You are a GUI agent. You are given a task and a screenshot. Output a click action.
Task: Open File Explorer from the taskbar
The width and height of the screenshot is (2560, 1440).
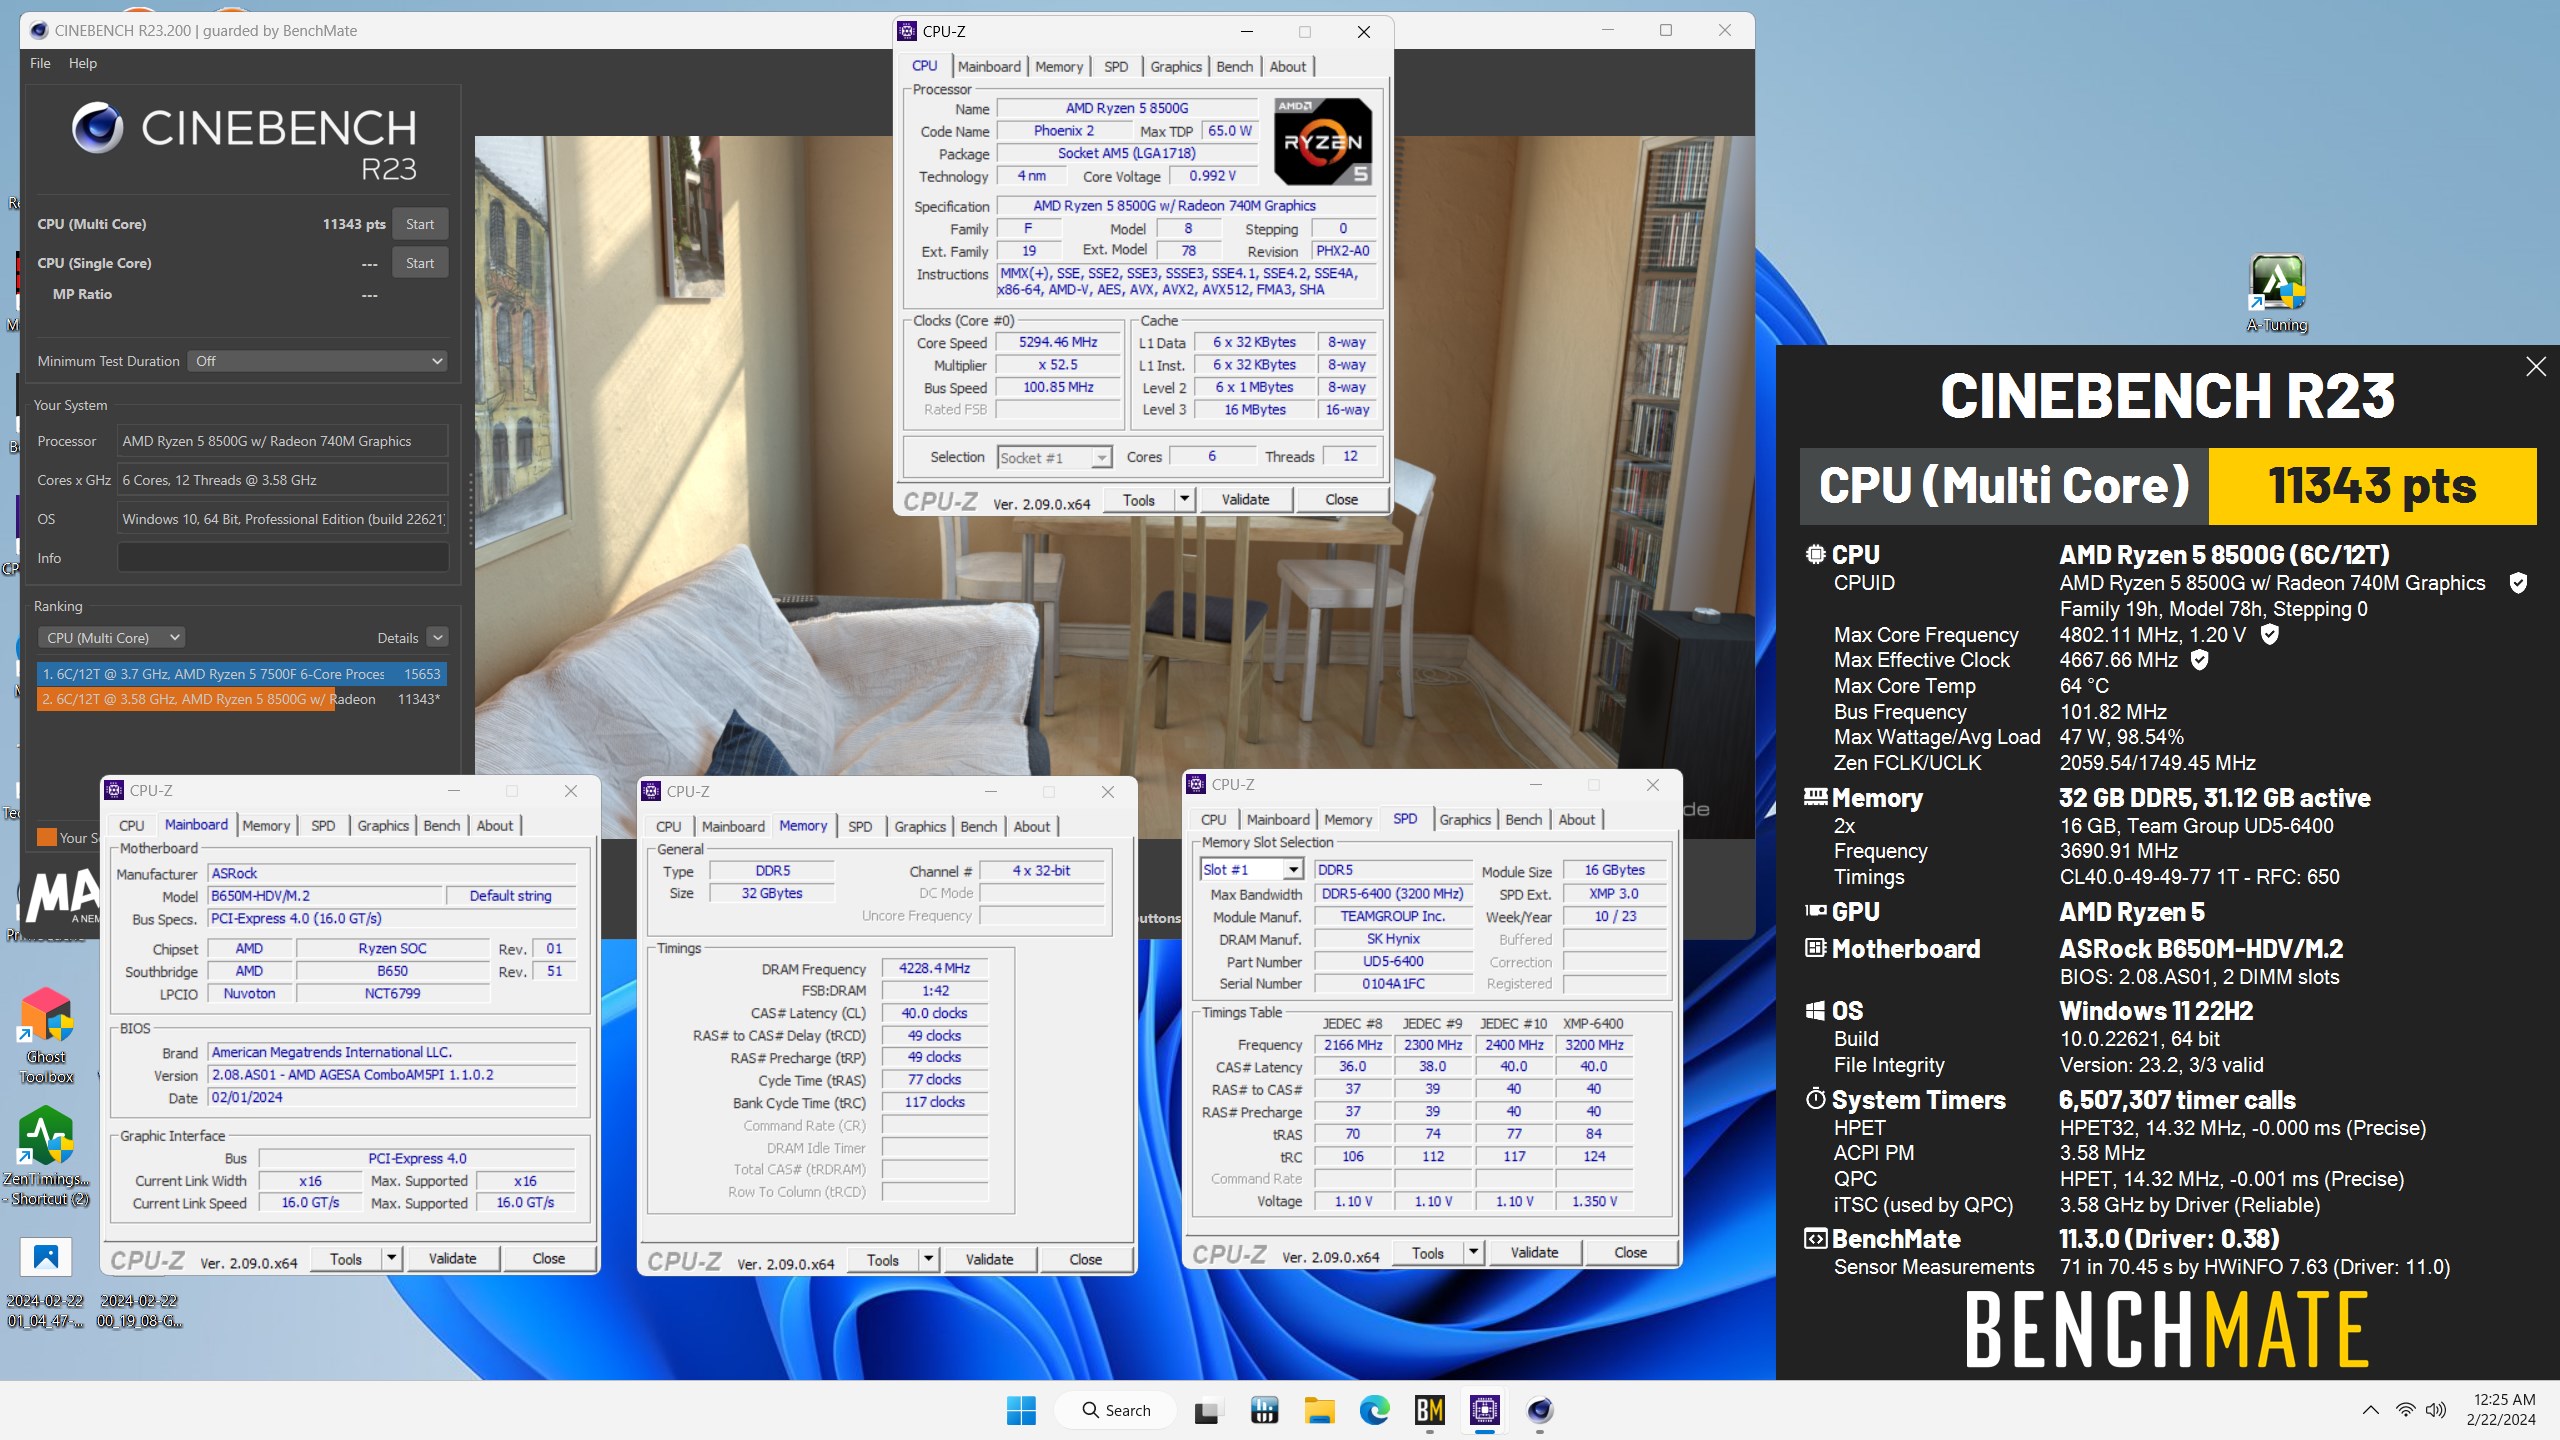[x=1319, y=1410]
